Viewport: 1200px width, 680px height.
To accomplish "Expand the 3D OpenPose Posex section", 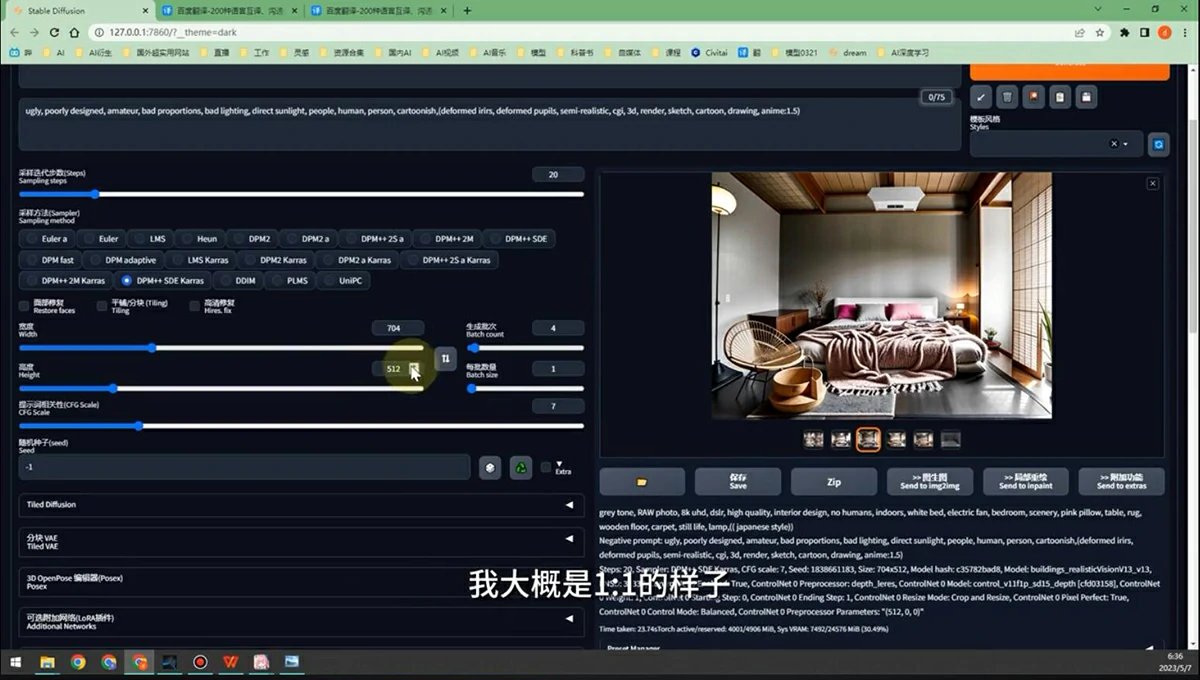I will 301,581.
